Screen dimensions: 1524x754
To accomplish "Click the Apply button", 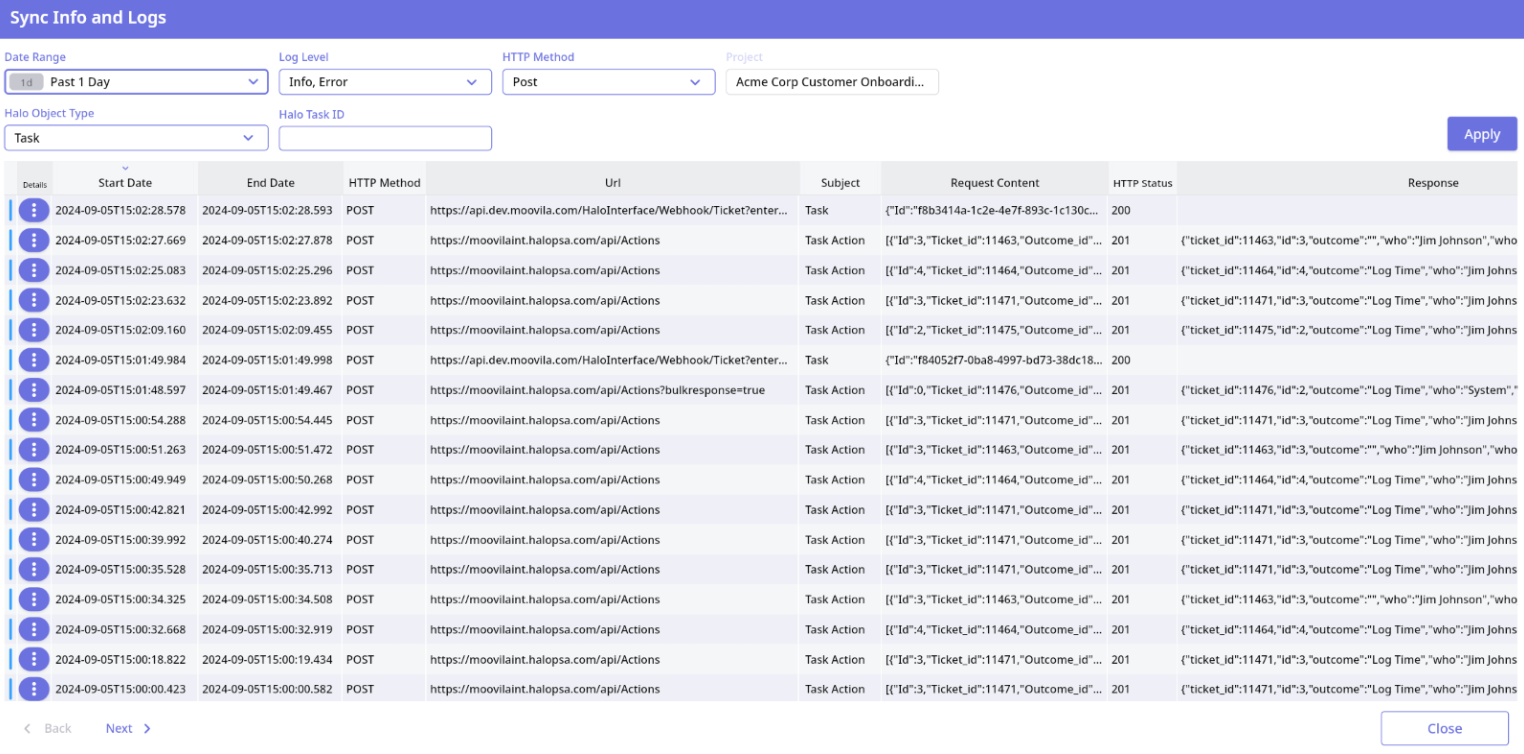I will (x=1481, y=134).
